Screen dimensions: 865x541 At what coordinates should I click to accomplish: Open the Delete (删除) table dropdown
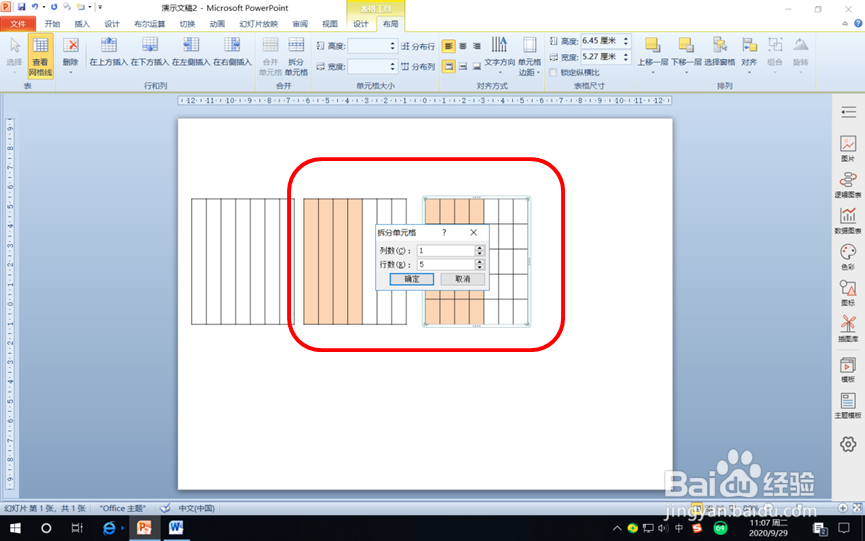[x=71, y=57]
